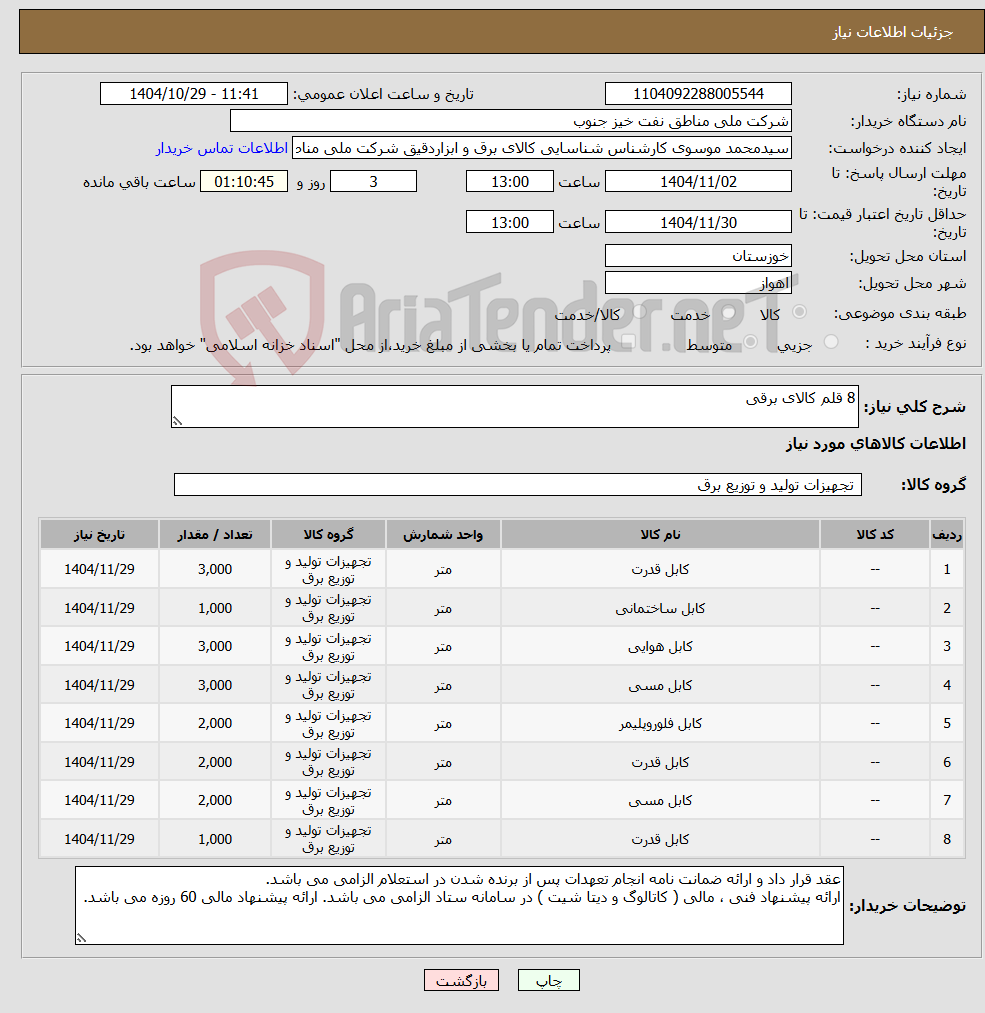Viewport: 985px width, 1013px height.
Task: Click the buyer notes text area
Action: tap(459, 906)
